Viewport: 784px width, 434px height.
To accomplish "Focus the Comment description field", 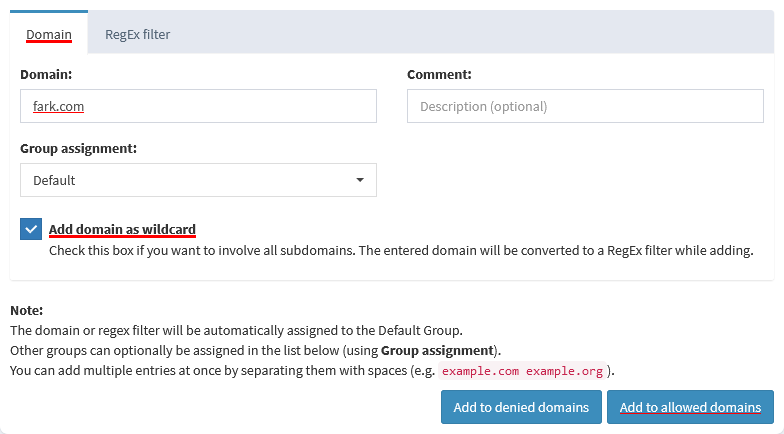I will 584,106.
